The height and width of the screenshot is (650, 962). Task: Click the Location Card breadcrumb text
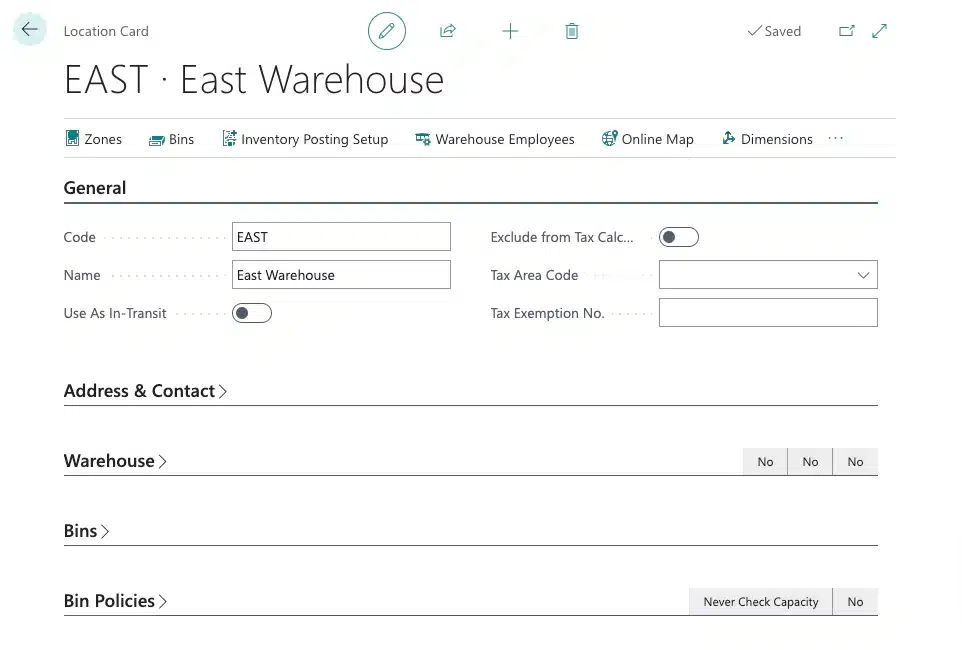[106, 31]
